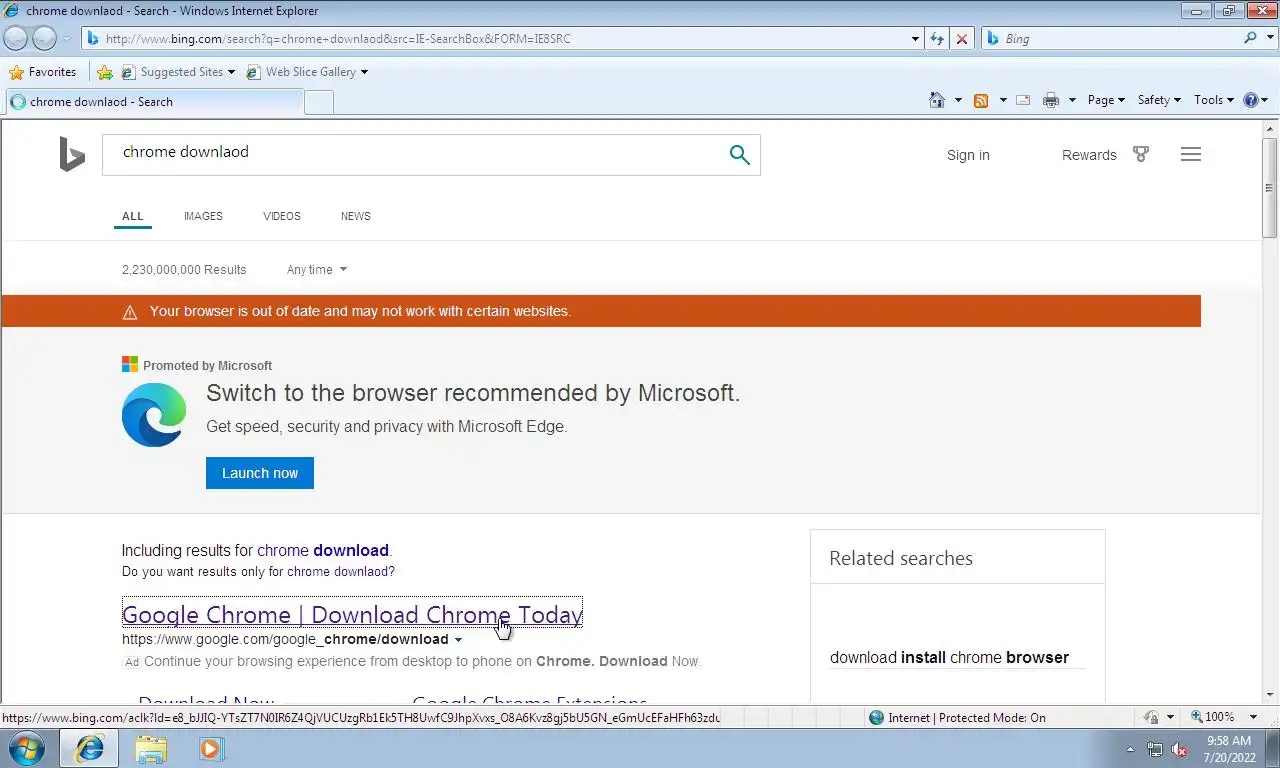Click the Rewards trophy icon
Screen dimensions: 1280x768
tap(1141, 154)
